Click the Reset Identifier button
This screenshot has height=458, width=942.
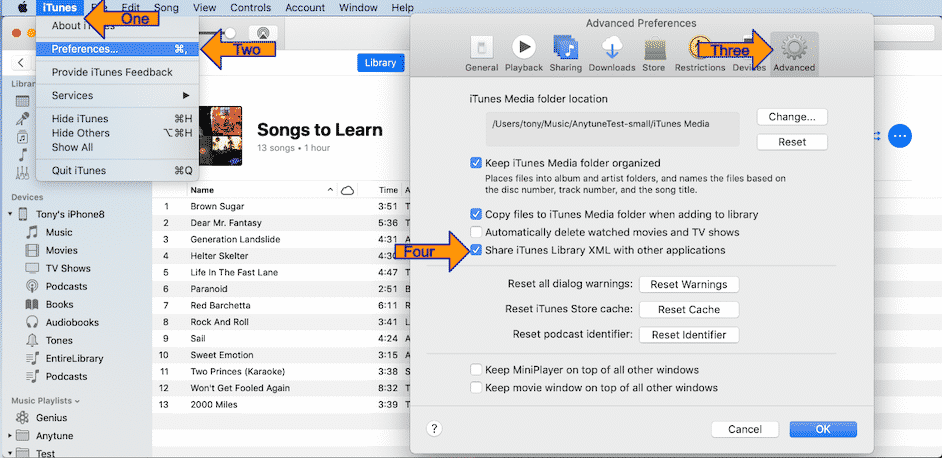pyautogui.click(x=688, y=335)
